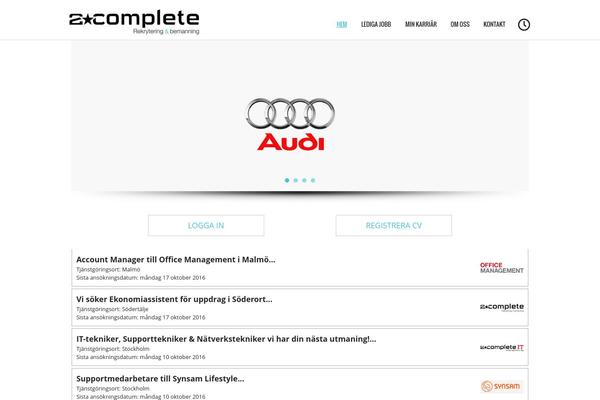Image resolution: width=600 pixels, height=400 pixels.
Task: Click the 2complete IT logo
Action: [502, 347]
